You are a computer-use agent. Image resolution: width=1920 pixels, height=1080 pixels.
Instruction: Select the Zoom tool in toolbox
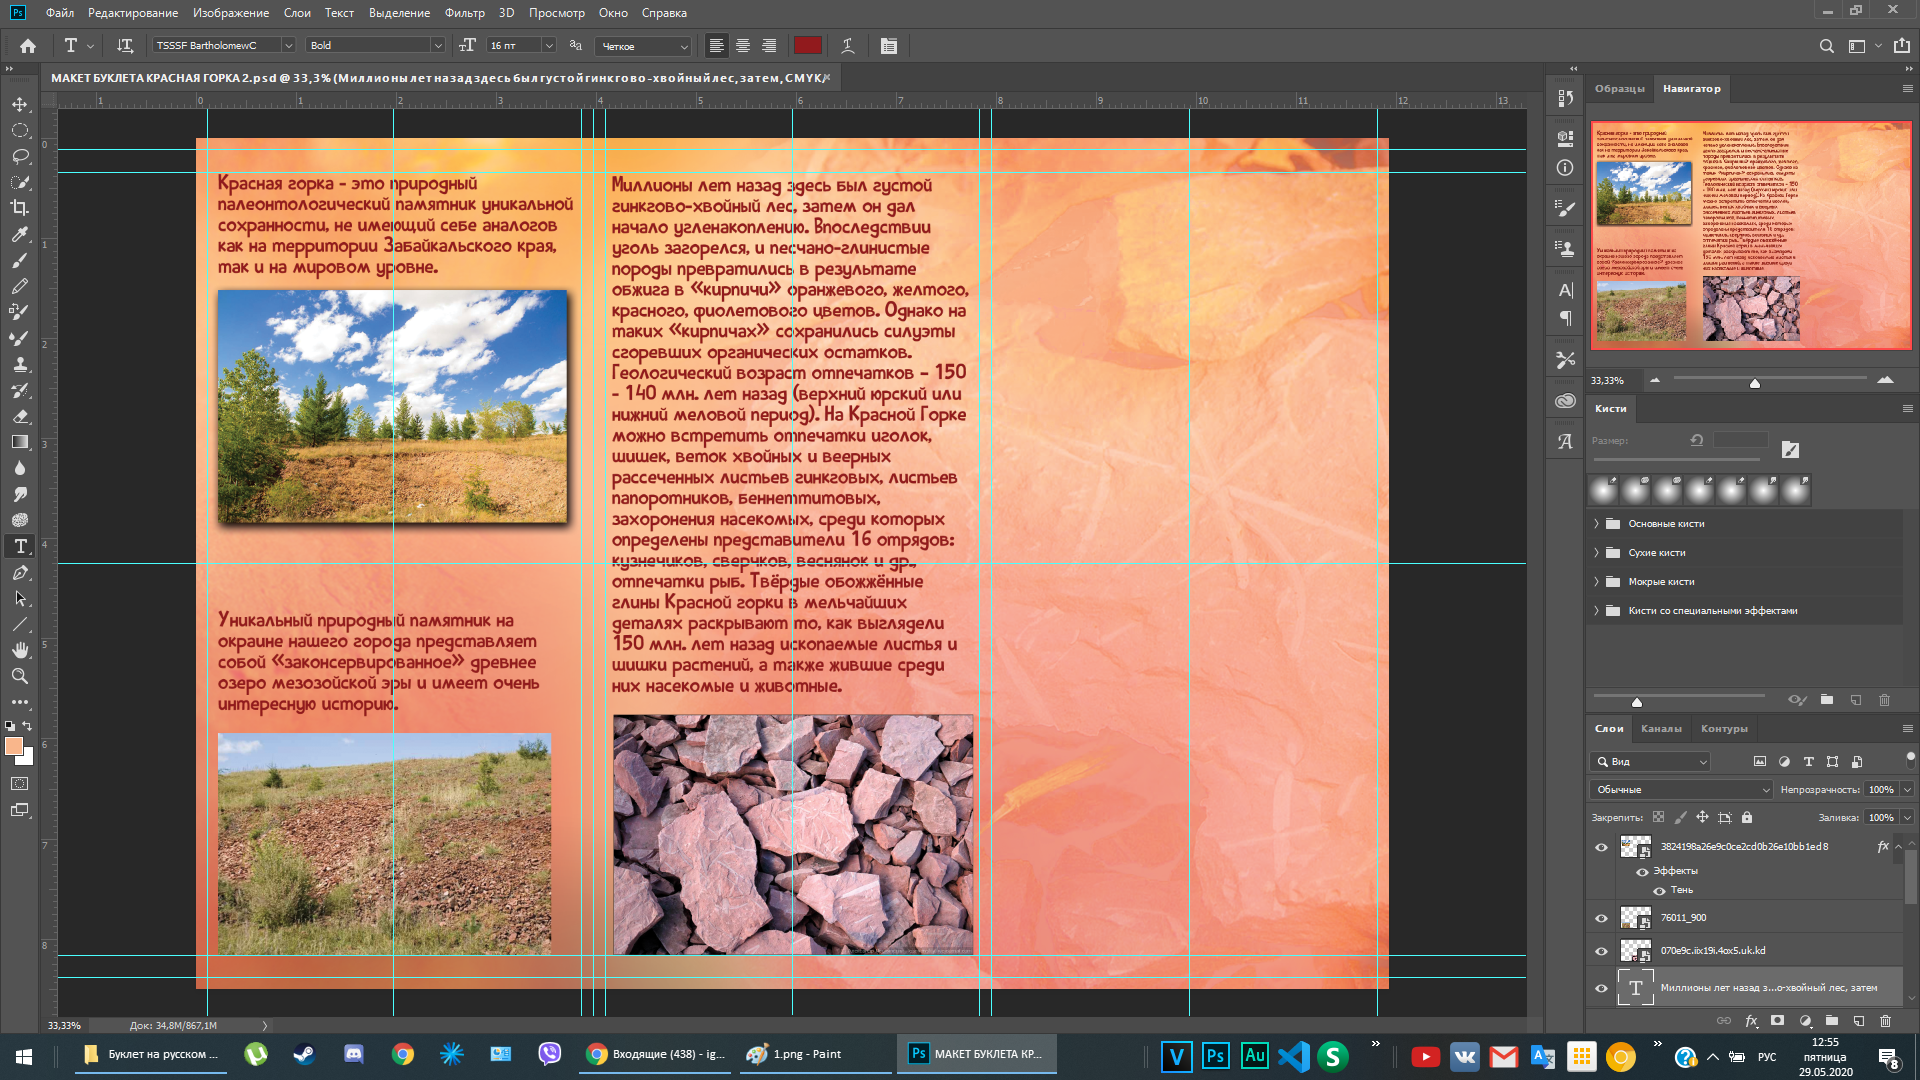click(x=19, y=676)
